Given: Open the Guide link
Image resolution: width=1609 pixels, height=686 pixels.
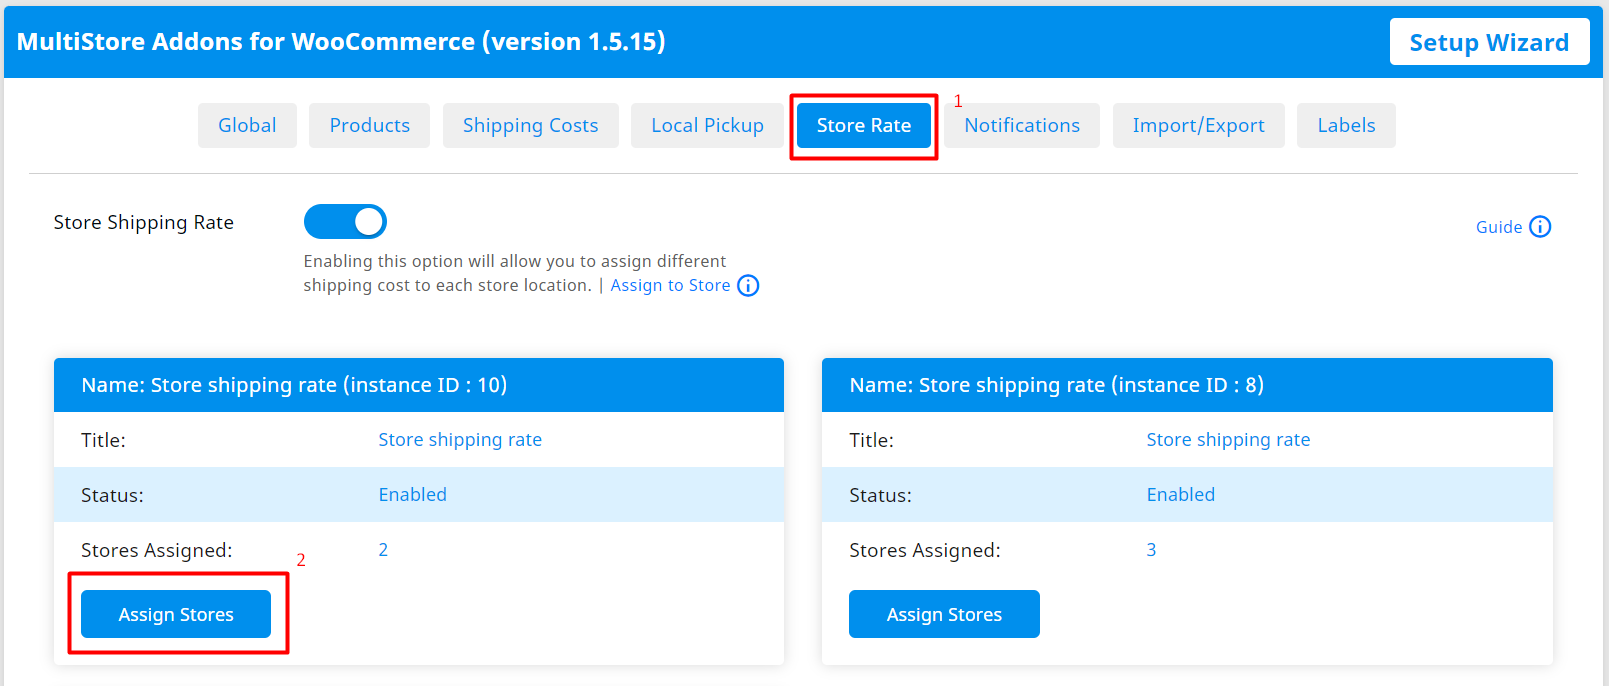Looking at the screenshot, I should tap(1499, 227).
